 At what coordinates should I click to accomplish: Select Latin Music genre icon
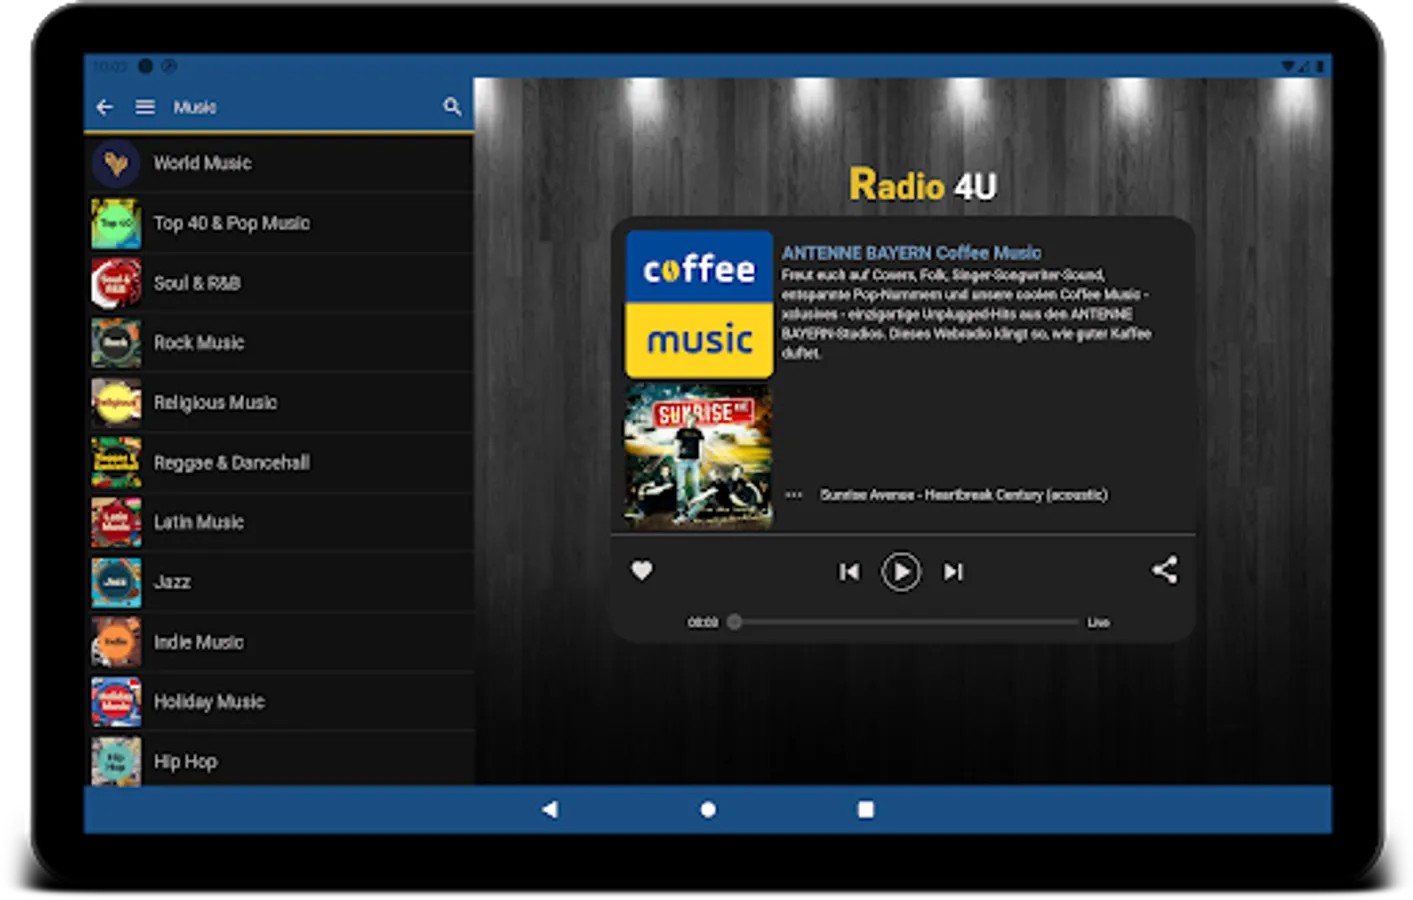click(x=116, y=522)
